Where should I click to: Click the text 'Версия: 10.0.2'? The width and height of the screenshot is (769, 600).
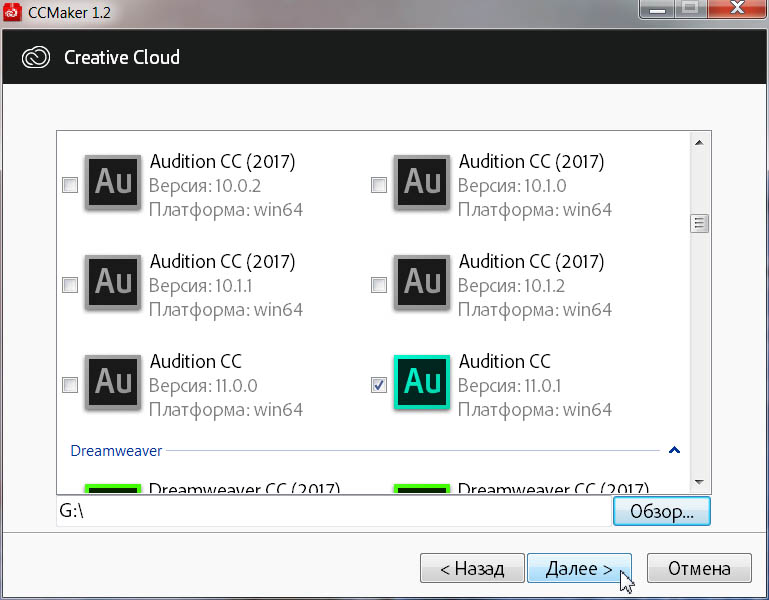coord(205,186)
